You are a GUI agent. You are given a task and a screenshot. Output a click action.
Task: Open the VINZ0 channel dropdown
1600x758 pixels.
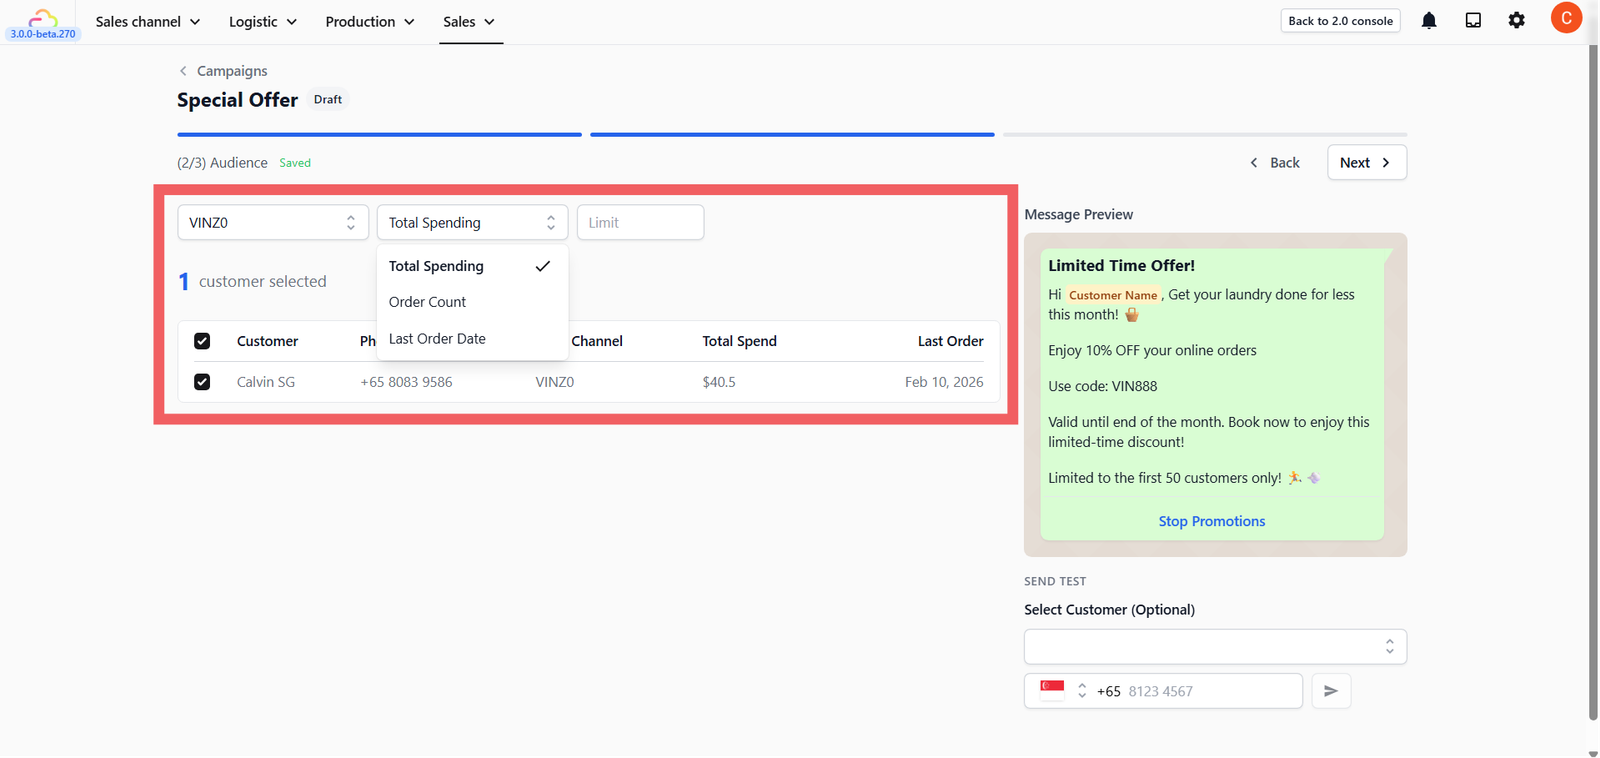point(273,222)
